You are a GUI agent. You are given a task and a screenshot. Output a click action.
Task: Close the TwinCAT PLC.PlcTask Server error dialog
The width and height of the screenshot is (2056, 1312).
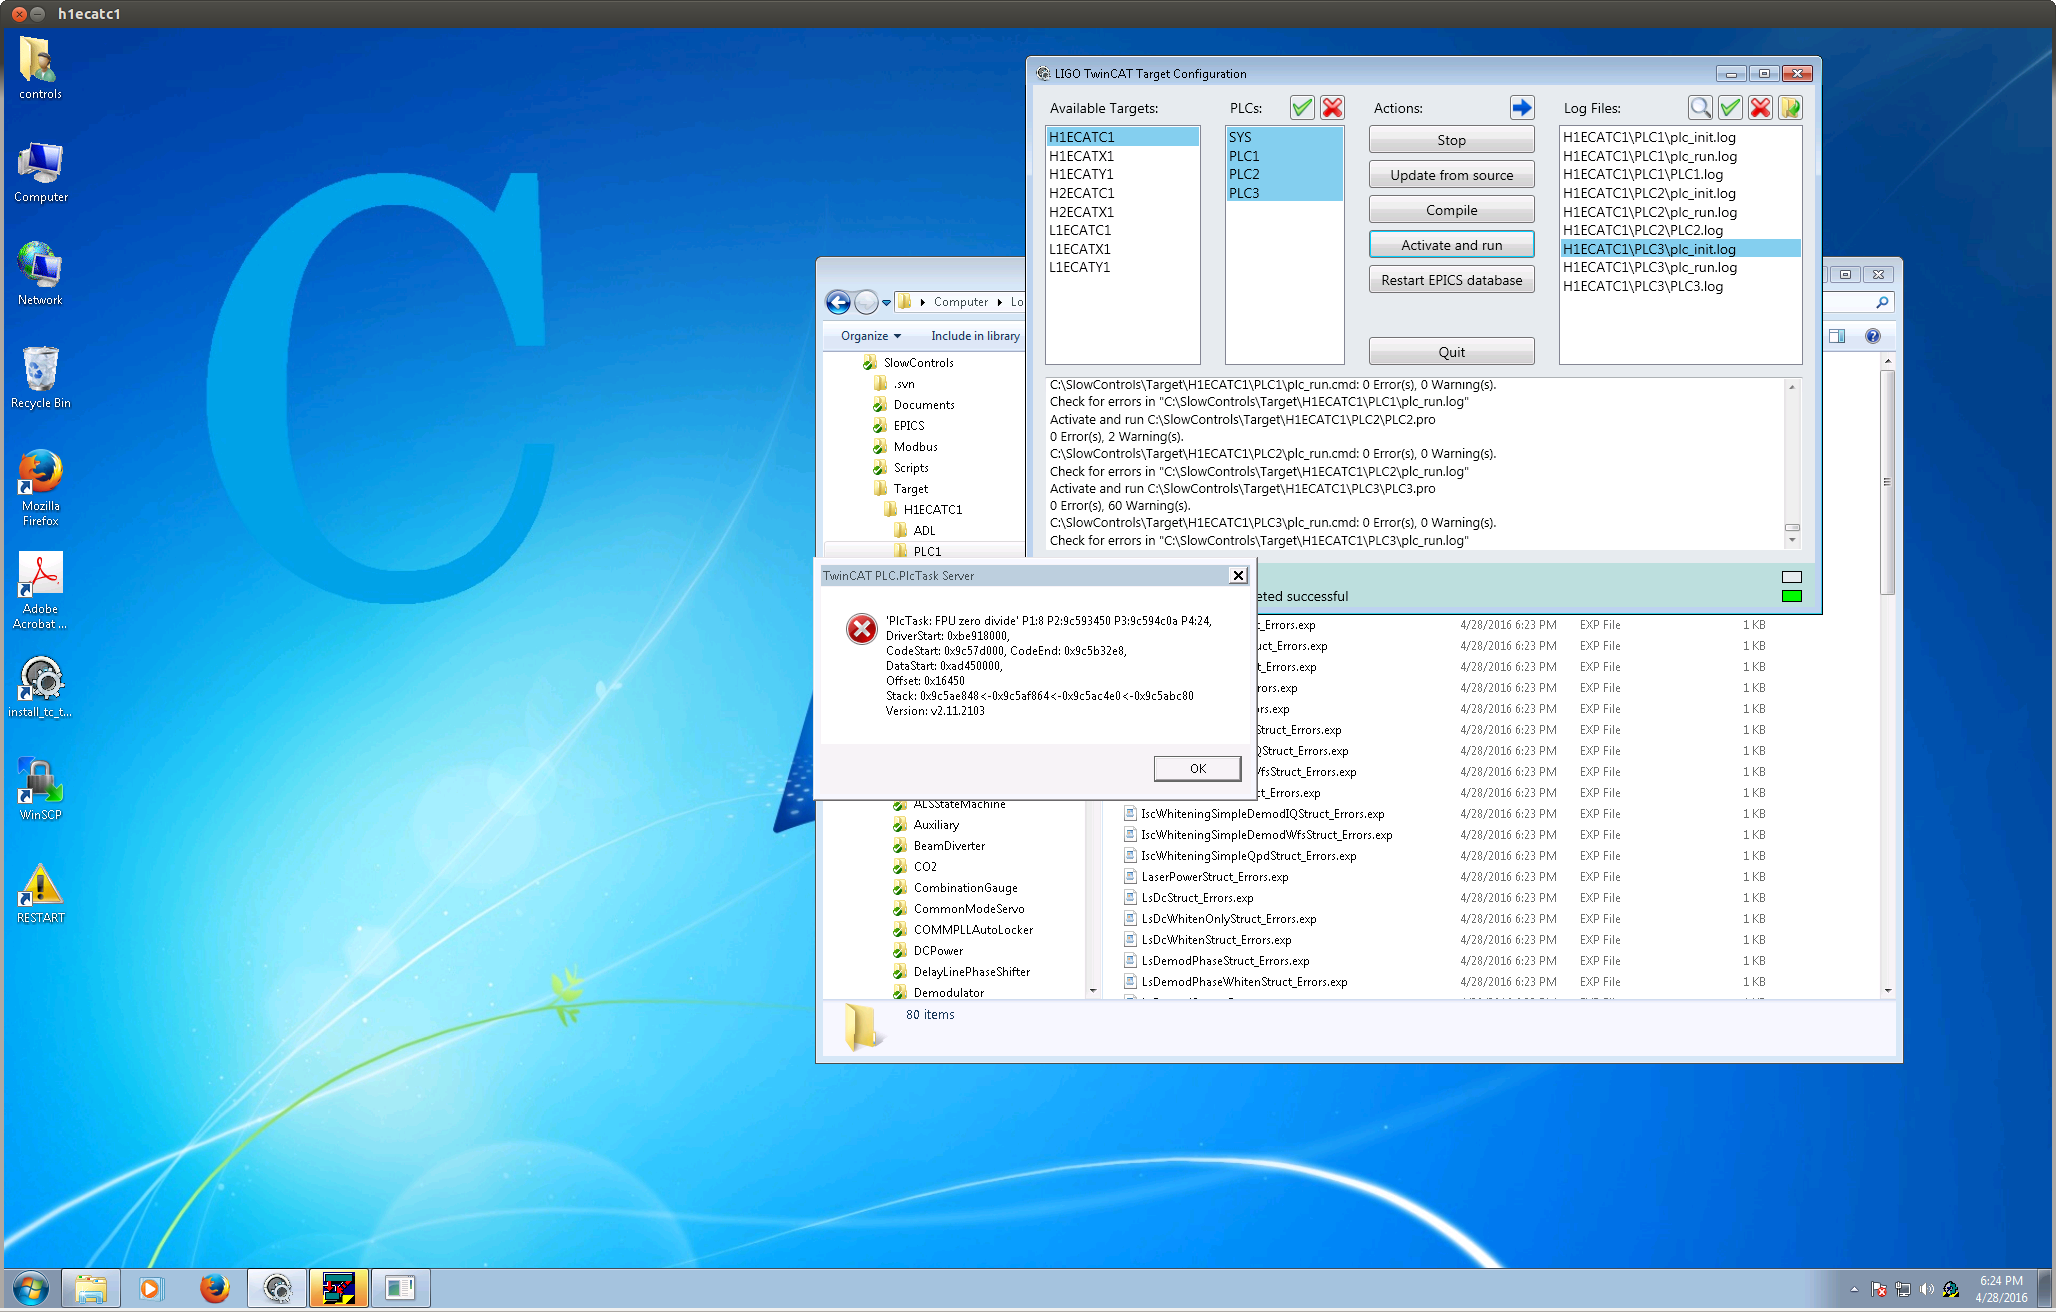click(1238, 575)
